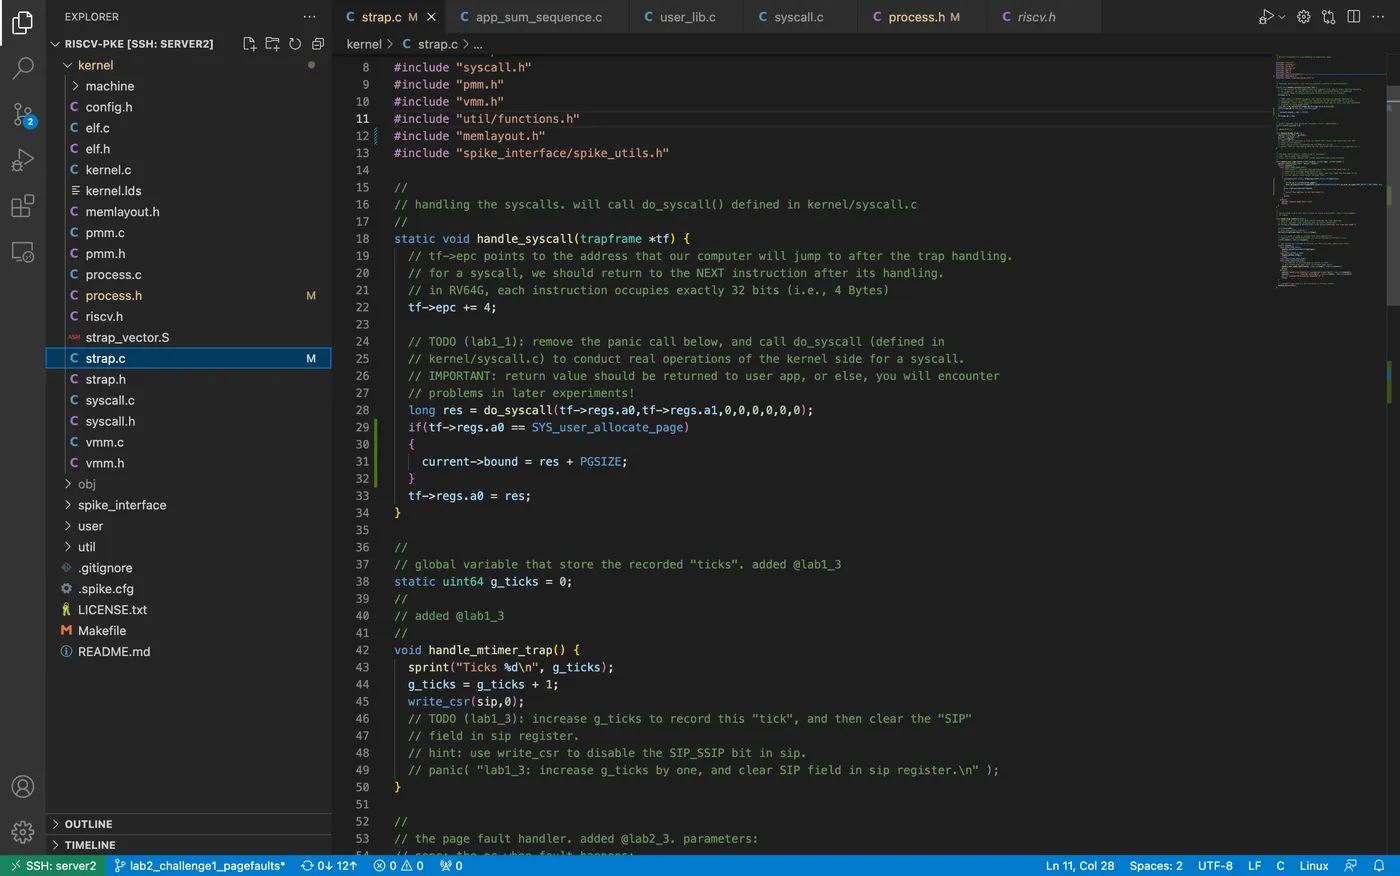Screen dimensions: 1400x876
Task: Open notifications bell in status bar
Action: pos(1378,866)
